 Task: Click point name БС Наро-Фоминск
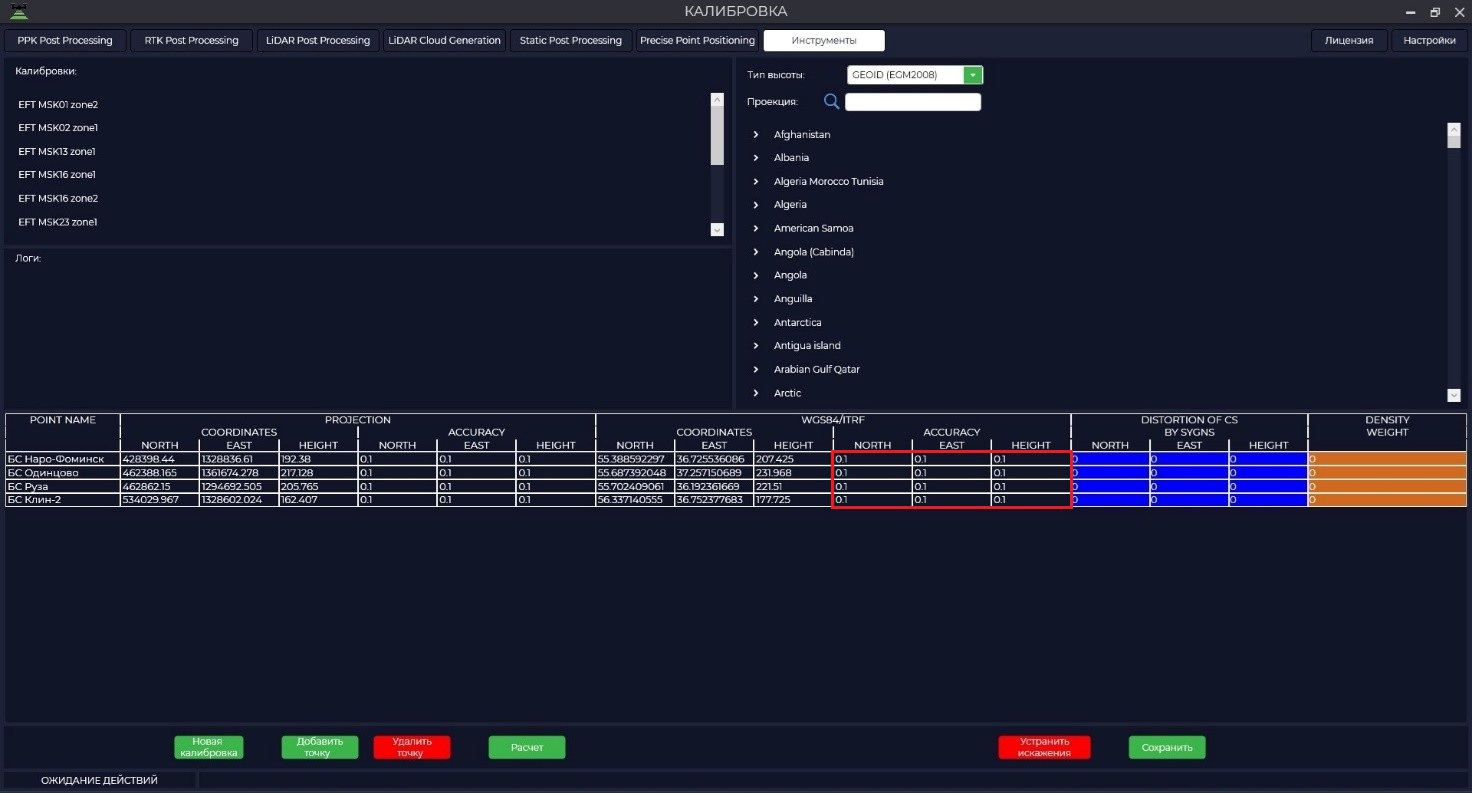[x=63, y=459]
